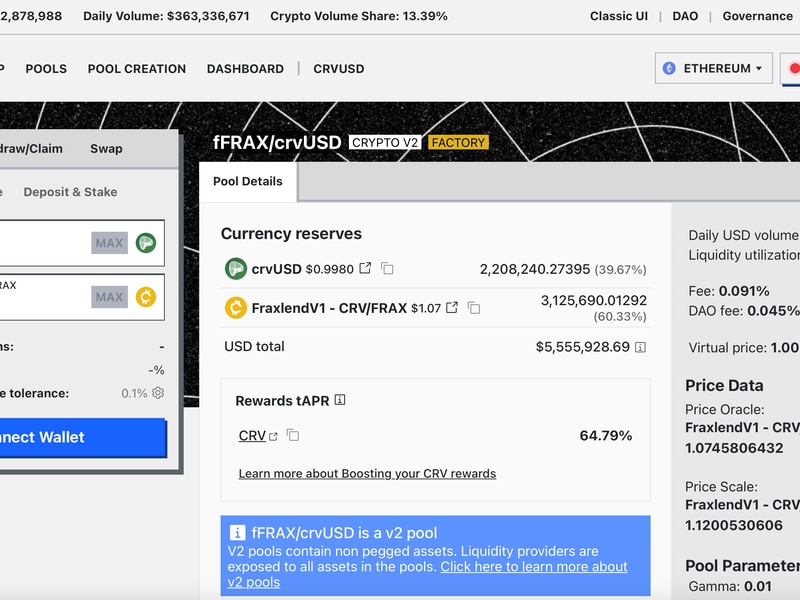Switch to the Swap tab
Screen dimensions: 800x600
tap(106, 148)
